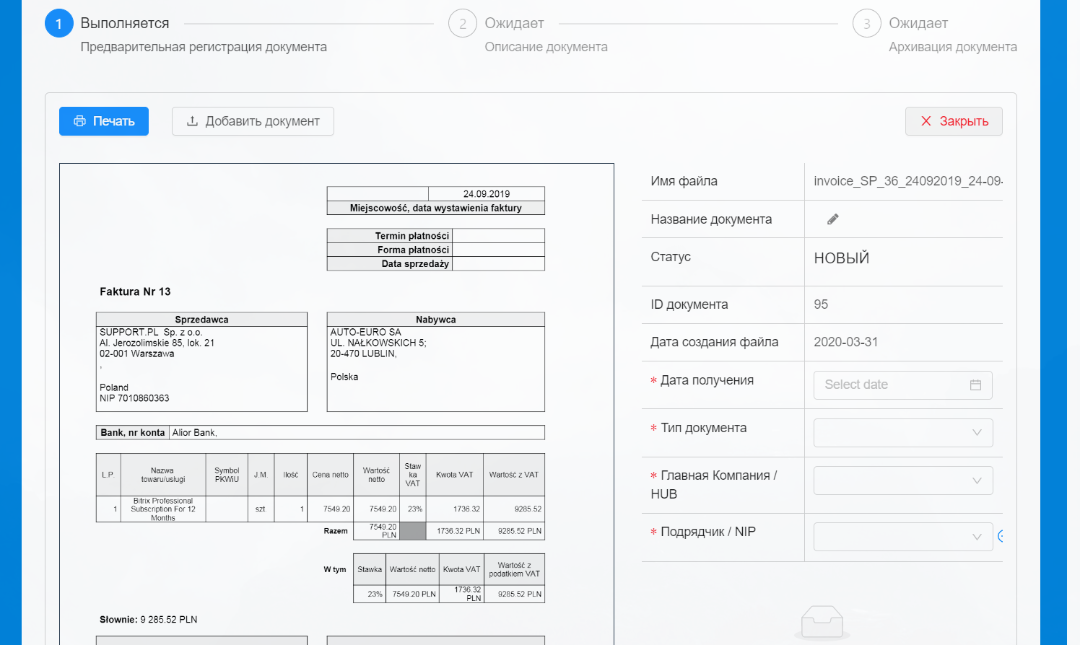Click the Data sprzedaży row label
Image resolution: width=1080 pixels, height=645 pixels.
pyautogui.click(x=415, y=264)
